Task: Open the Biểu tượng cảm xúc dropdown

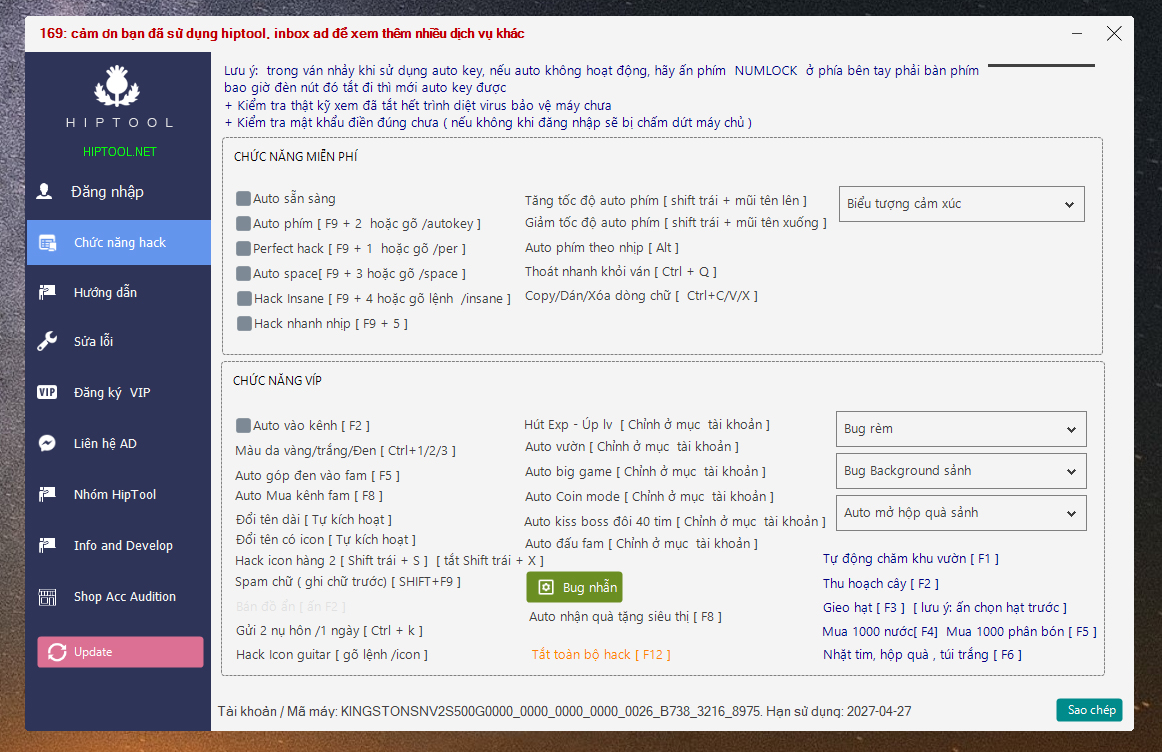Action: tap(961, 204)
